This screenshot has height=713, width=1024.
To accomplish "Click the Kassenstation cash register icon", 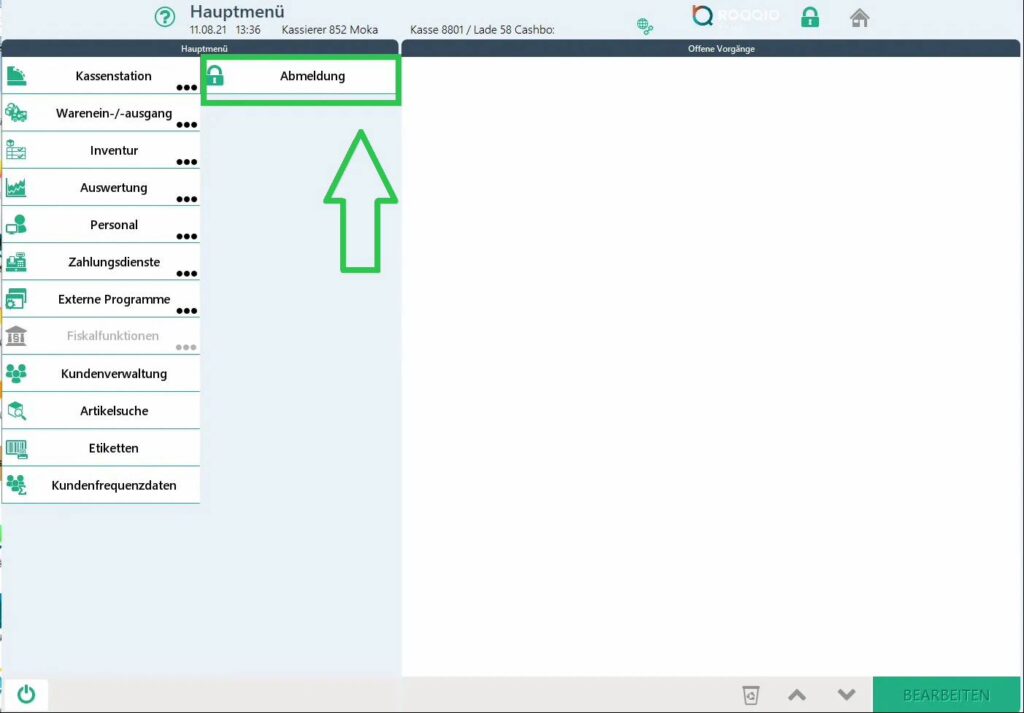I will [16, 76].
